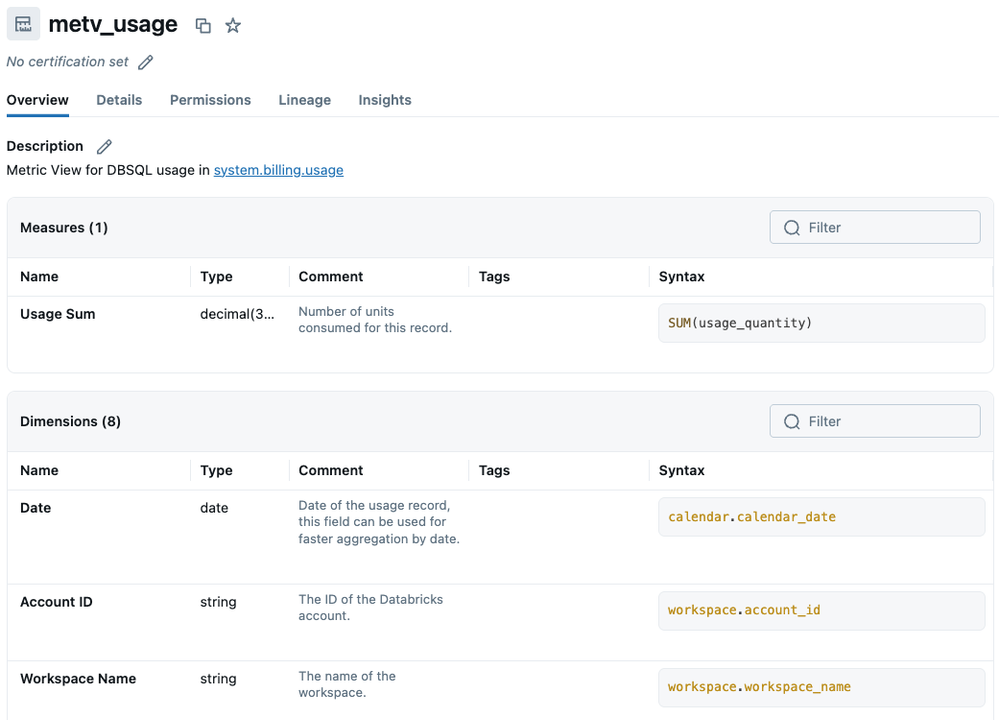Image resolution: width=999 pixels, height=720 pixels.
Task: Click the search icon in the Dimensions filter
Action: coord(791,421)
